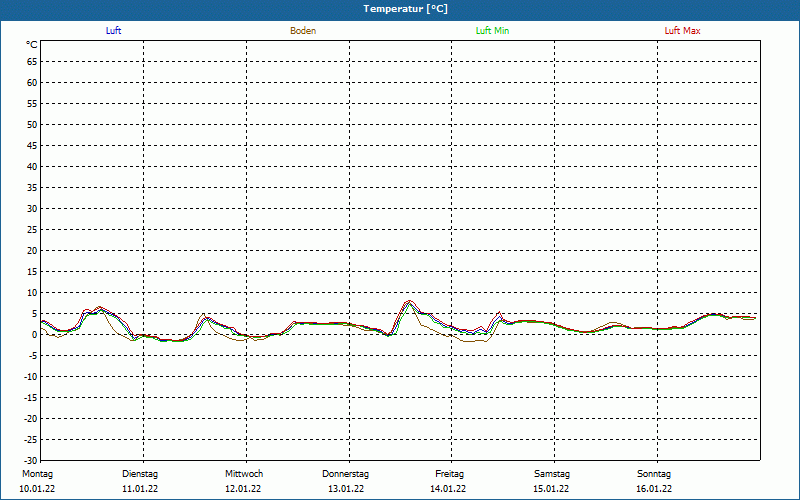
Task: Click the 'Mittwoch' day label
Action: click(244, 474)
